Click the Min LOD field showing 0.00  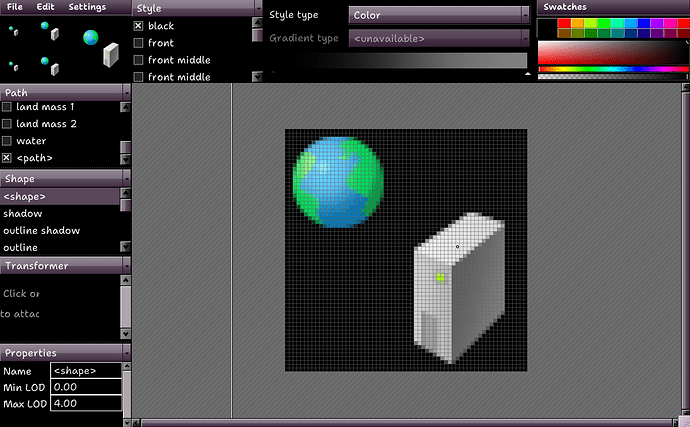[86, 387]
